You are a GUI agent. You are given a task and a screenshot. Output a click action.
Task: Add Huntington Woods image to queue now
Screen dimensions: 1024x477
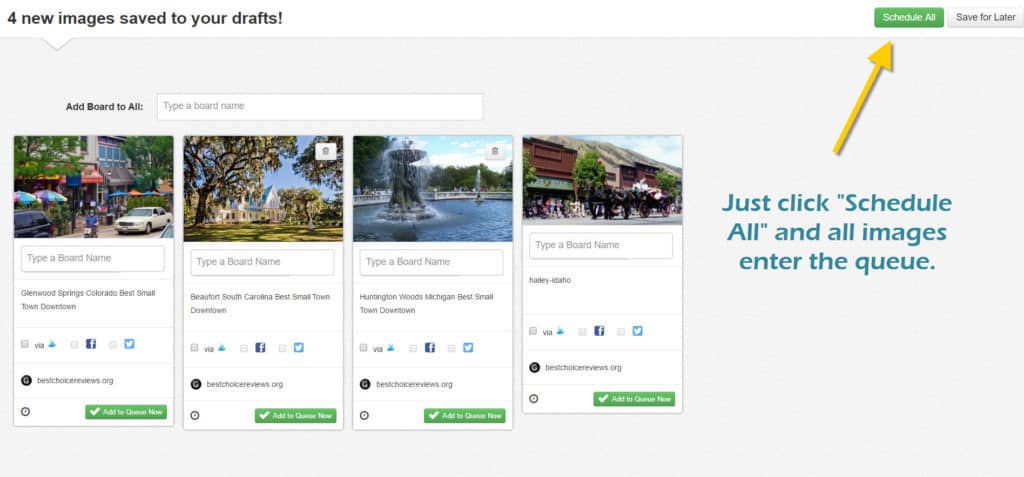click(464, 416)
